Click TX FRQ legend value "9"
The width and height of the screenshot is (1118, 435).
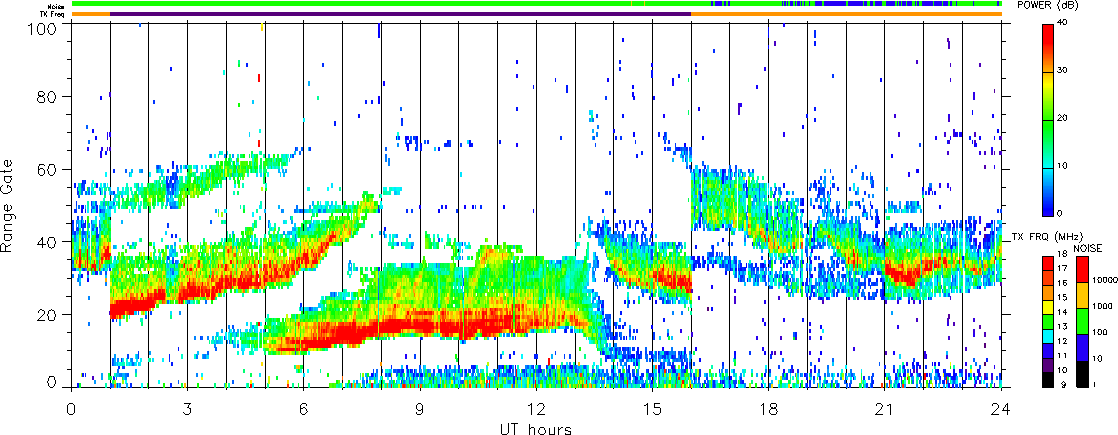click(x=1063, y=384)
